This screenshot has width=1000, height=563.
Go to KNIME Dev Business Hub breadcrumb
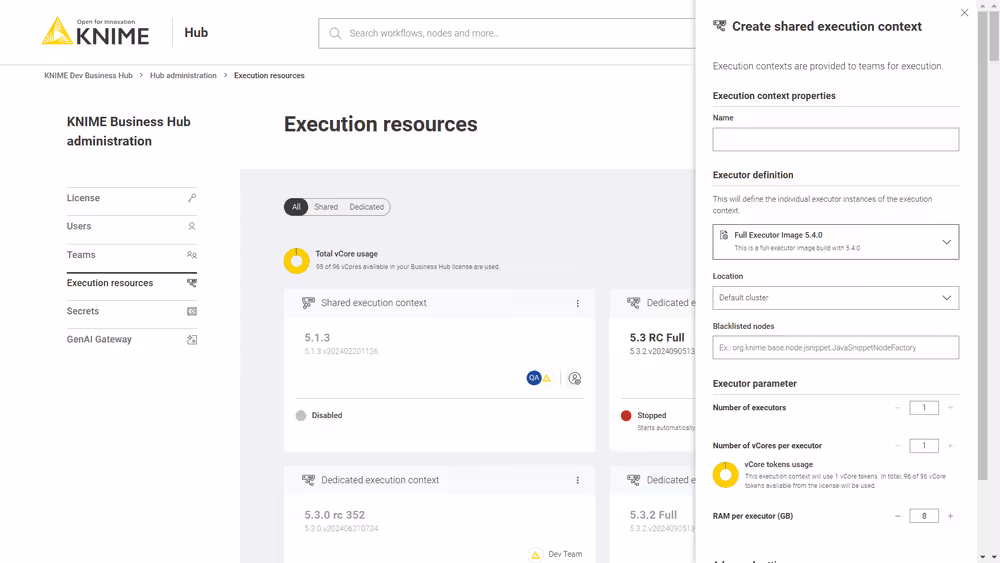coord(88,76)
